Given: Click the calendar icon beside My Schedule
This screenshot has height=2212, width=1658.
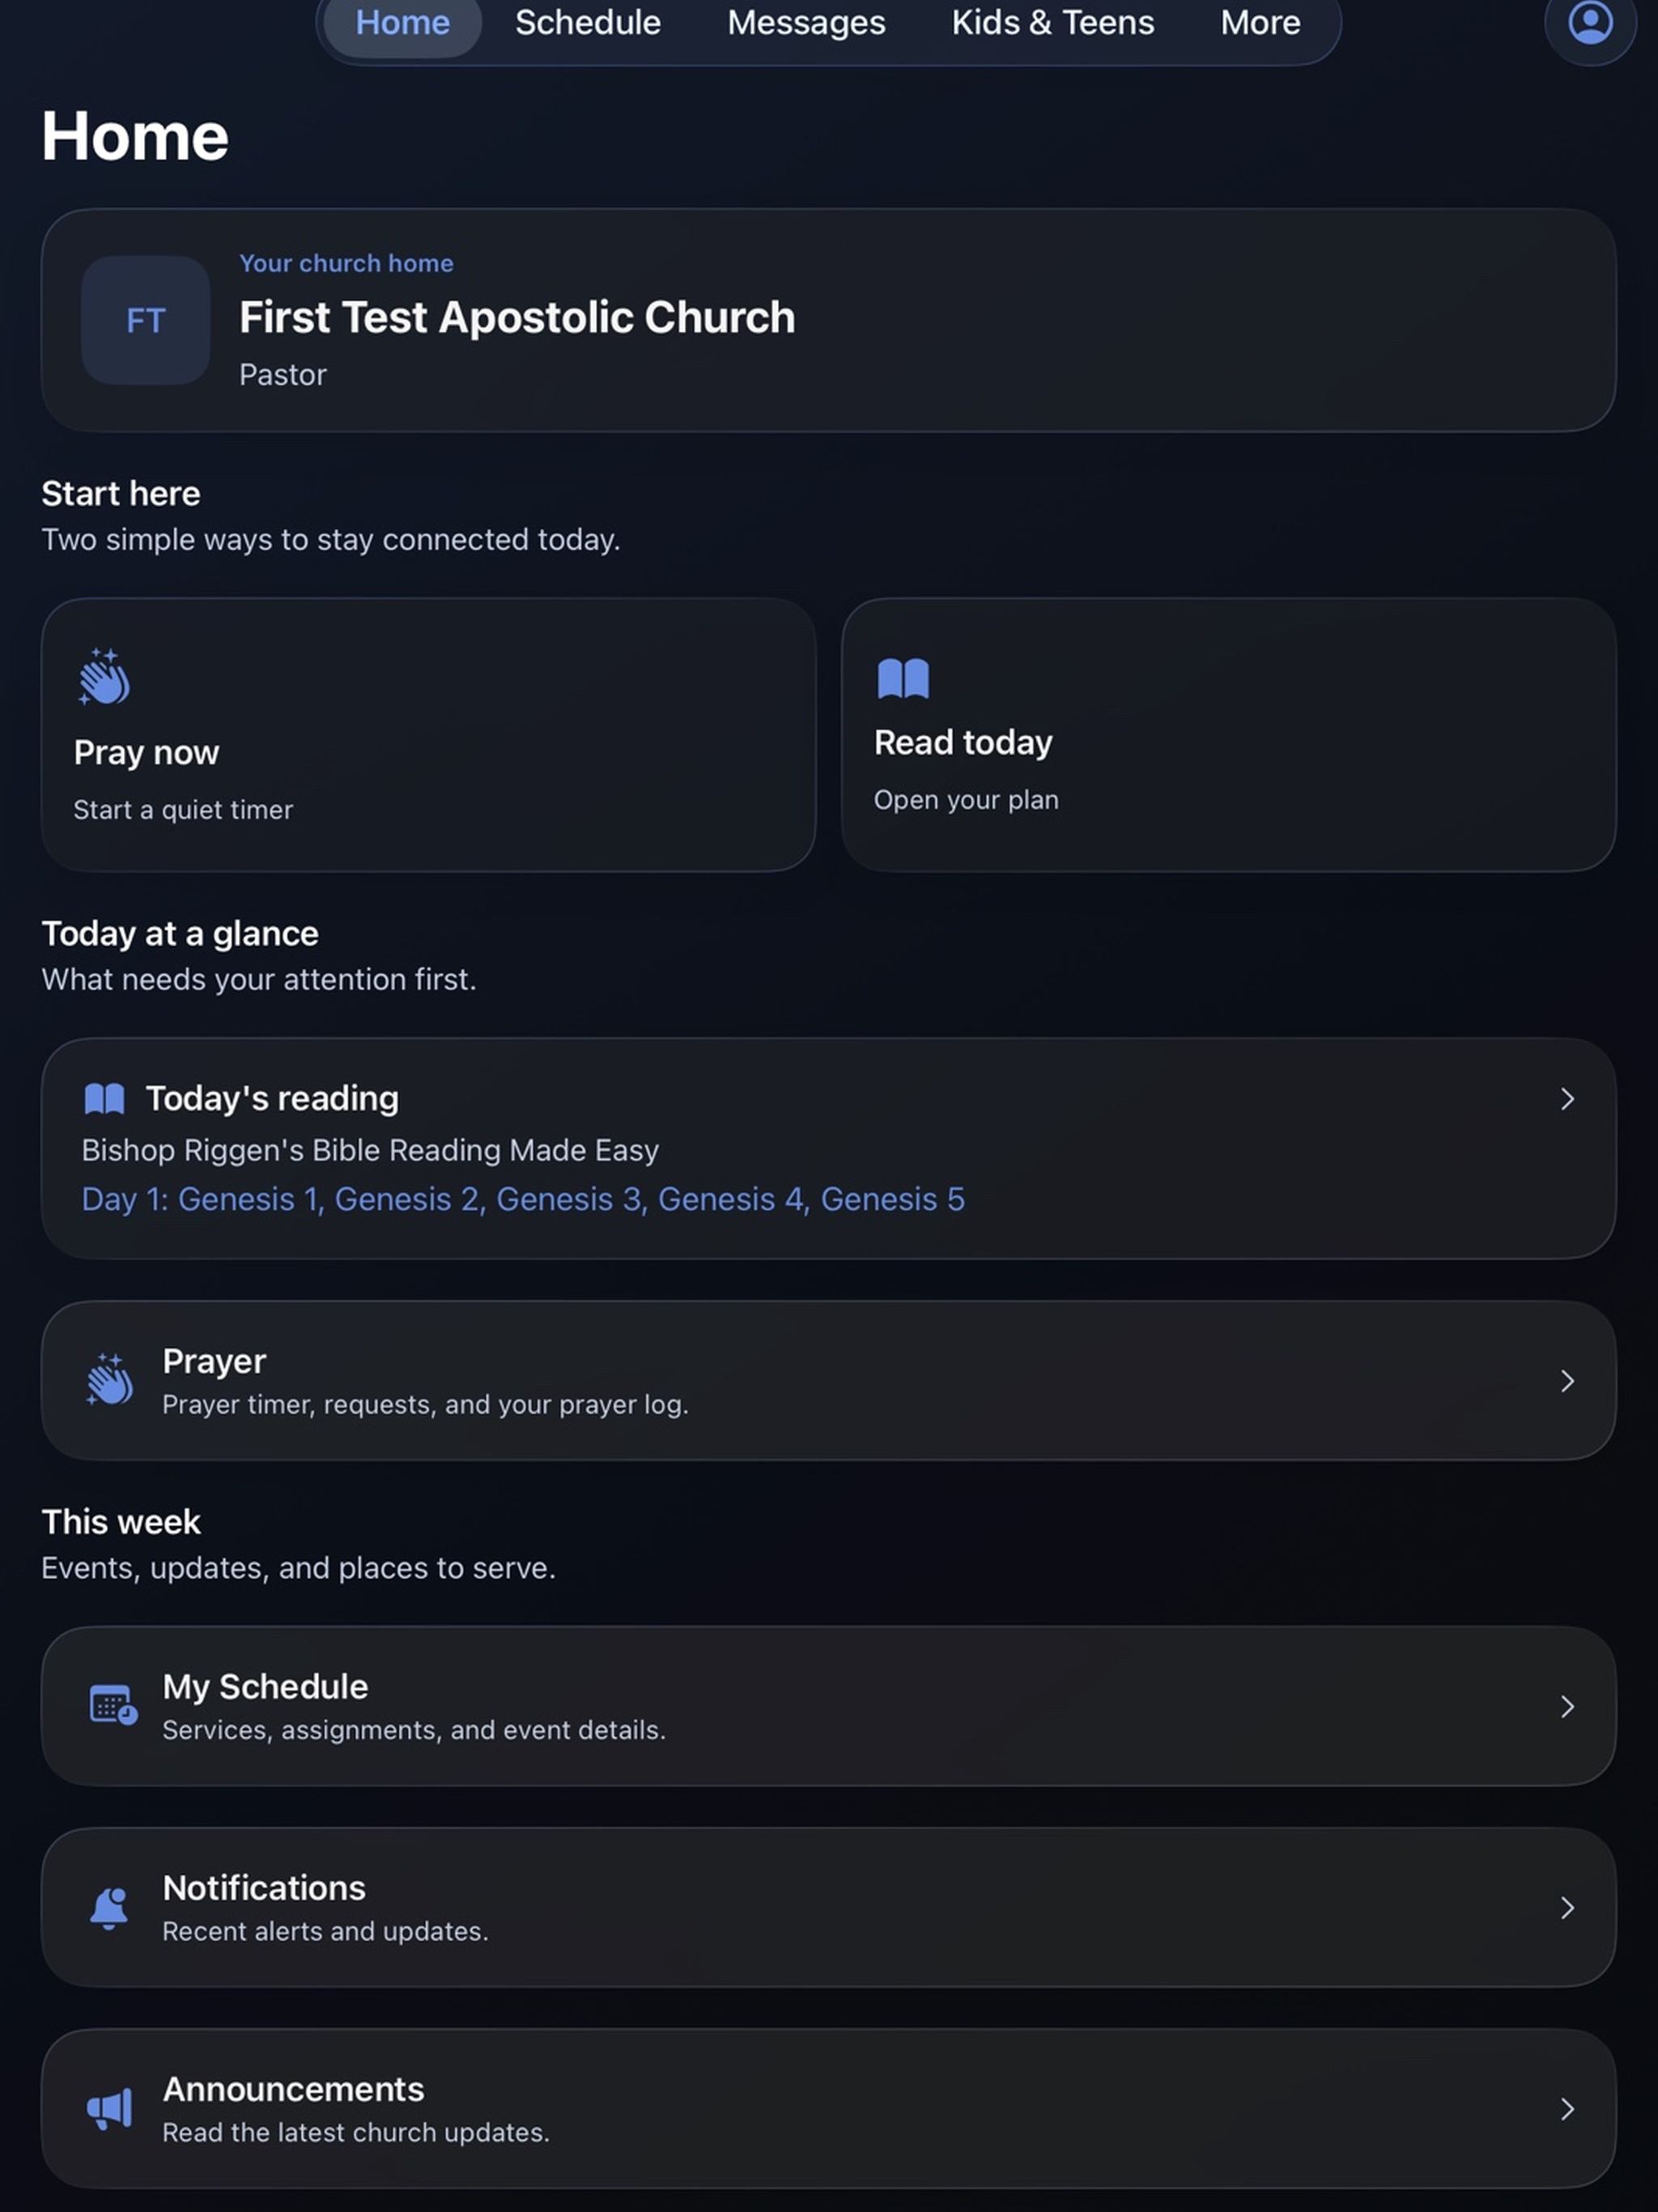Looking at the screenshot, I should tap(112, 1705).
